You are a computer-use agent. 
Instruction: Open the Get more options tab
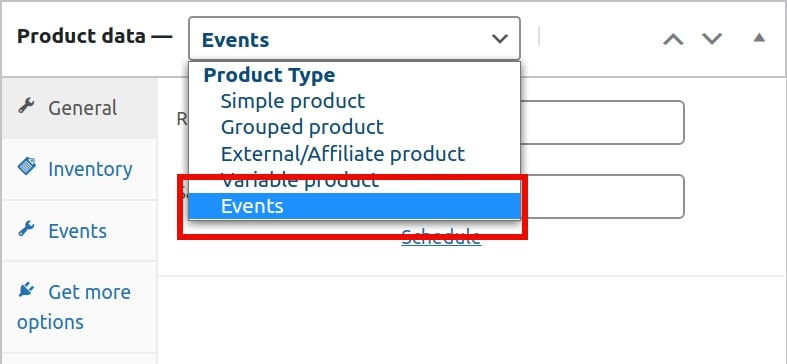click(x=79, y=307)
